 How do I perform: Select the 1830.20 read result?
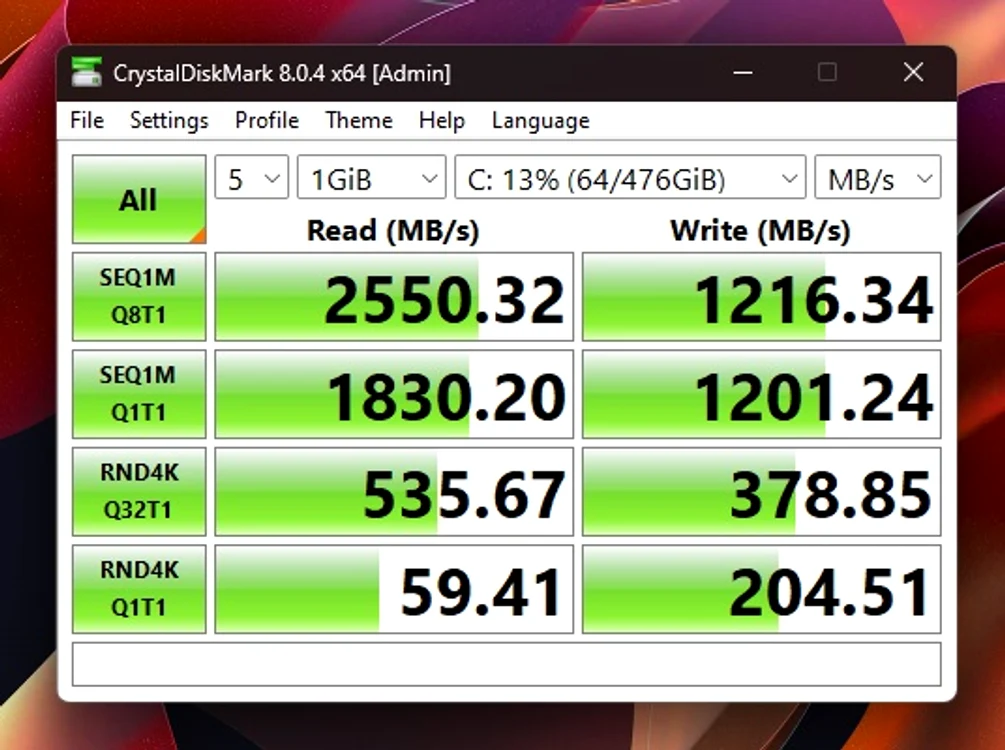click(394, 394)
